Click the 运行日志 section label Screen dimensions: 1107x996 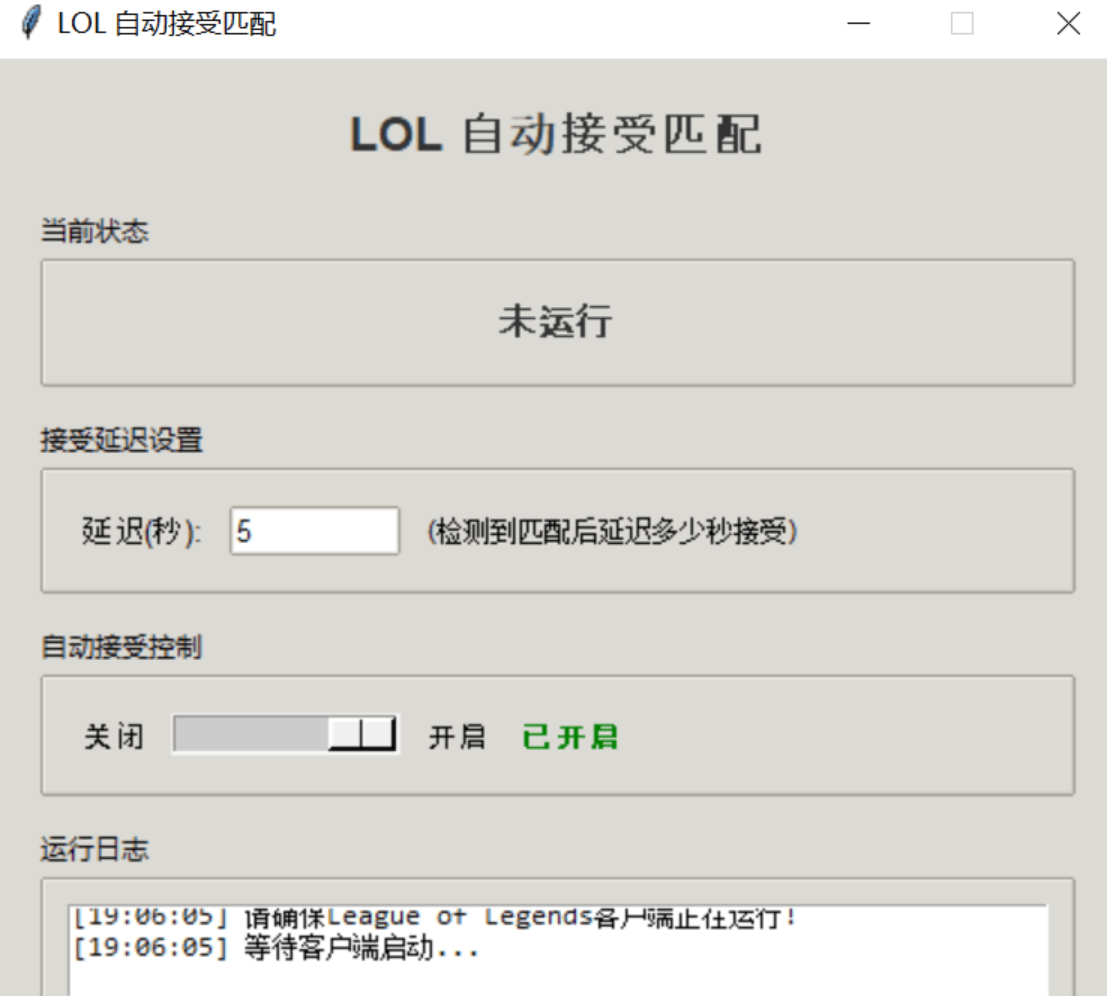[x=95, y=848]
